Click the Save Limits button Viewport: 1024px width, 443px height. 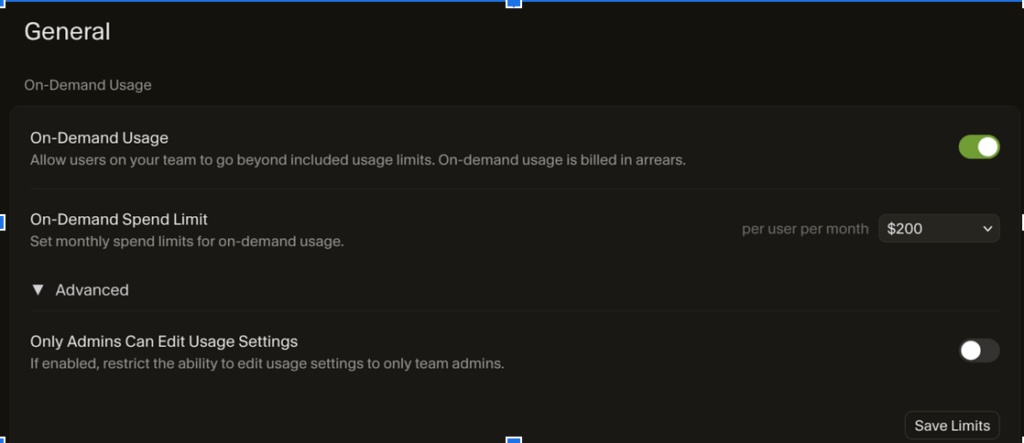(x=952, y=426)
